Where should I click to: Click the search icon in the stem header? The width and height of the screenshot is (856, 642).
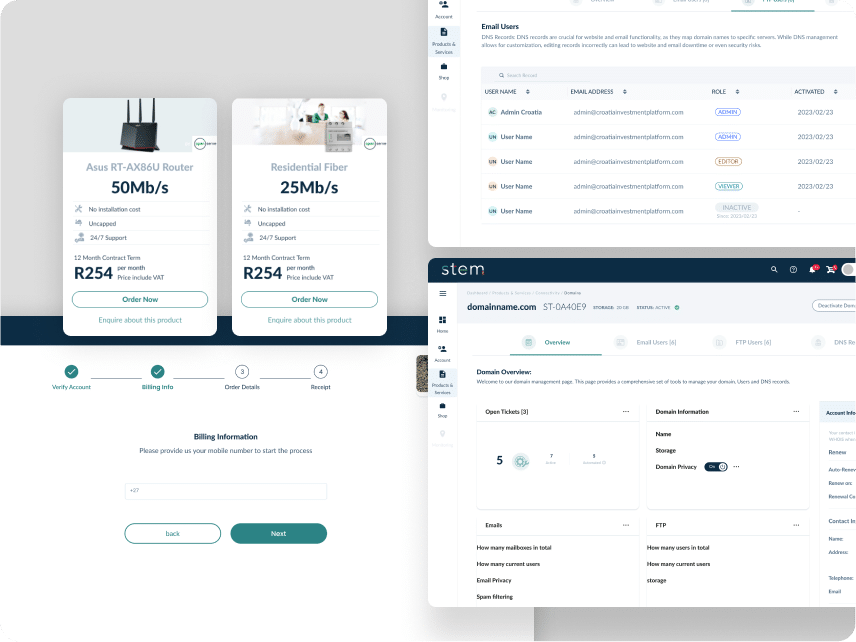point(774,269)
